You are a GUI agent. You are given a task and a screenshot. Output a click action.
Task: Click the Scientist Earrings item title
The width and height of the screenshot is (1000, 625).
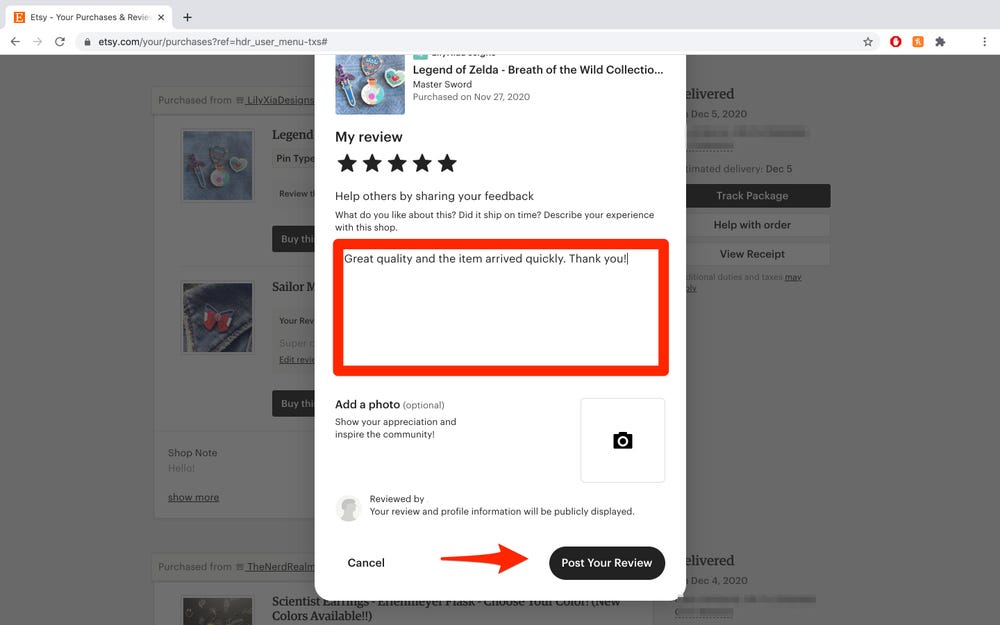[x=446, y=608]
